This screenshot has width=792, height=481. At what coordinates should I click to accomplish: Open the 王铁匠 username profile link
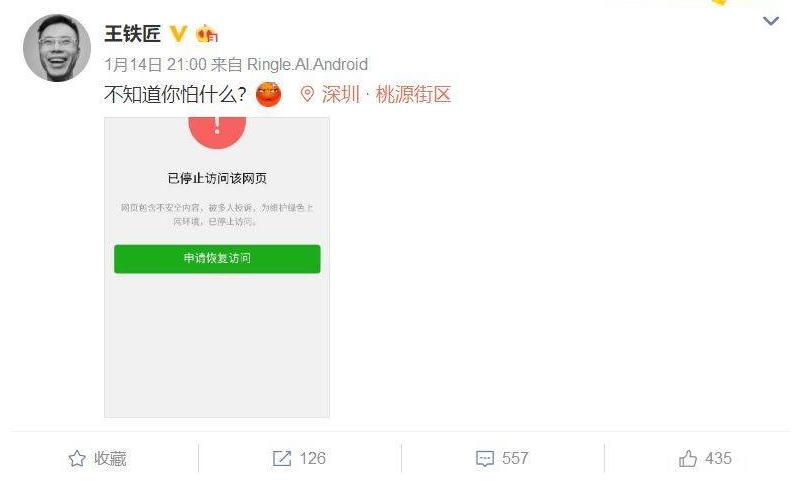132,34
